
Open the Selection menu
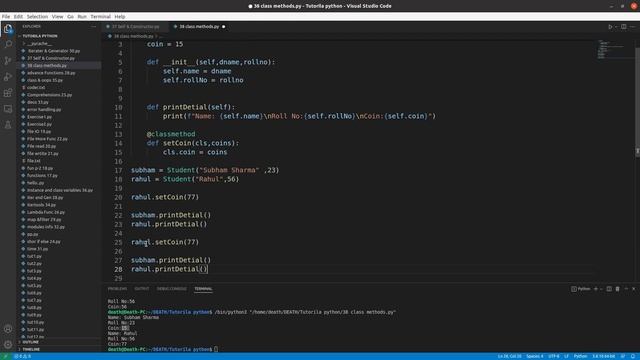point(37,17)
